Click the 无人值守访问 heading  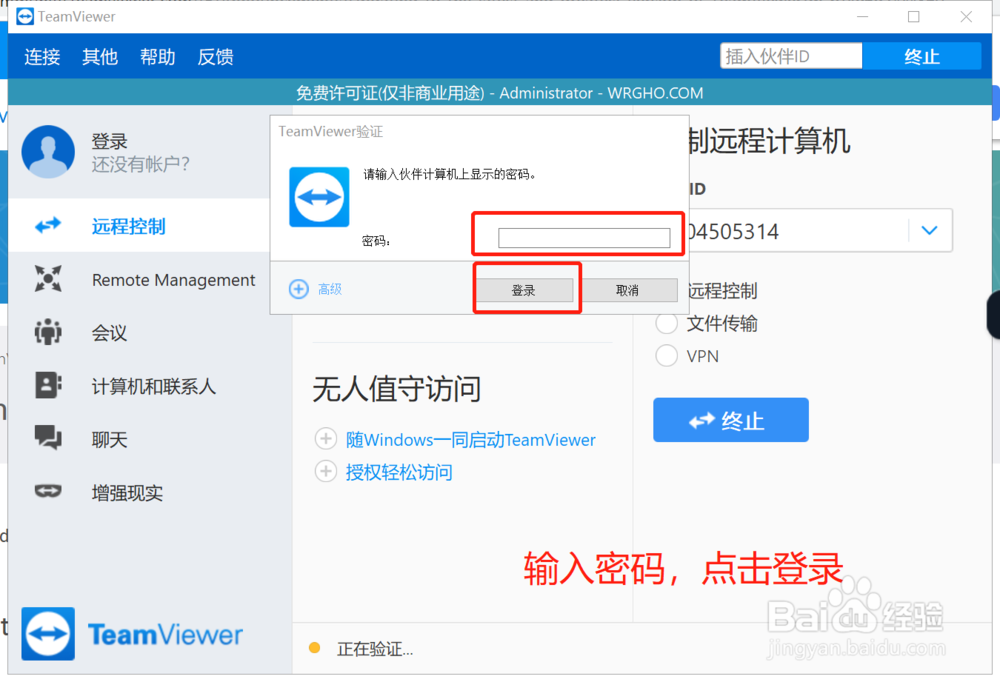397,389
